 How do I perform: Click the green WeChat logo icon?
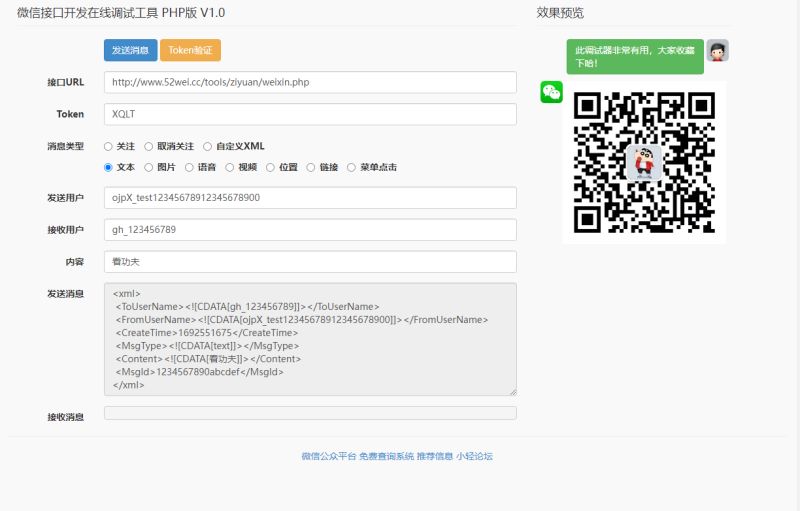click(x=551, y=92)
